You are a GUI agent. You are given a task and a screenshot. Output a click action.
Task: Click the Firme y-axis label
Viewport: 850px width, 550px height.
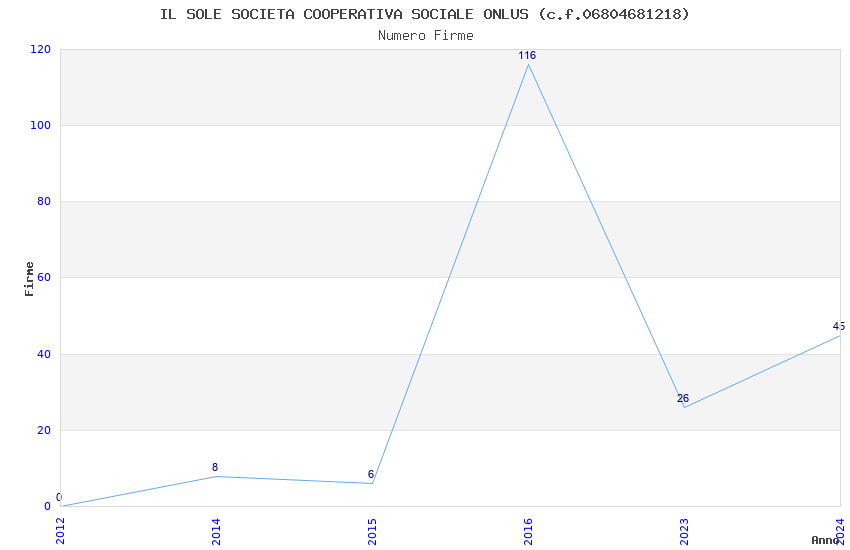(29, 279)
